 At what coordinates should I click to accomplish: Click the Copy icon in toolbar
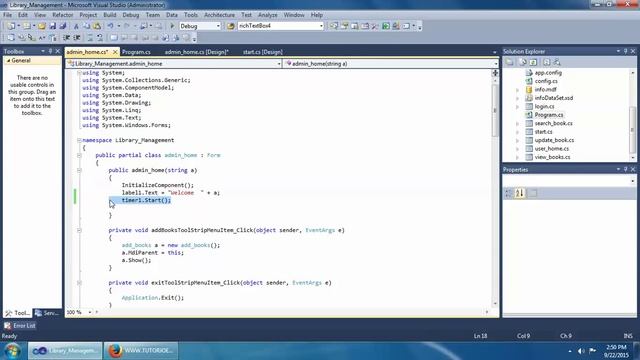point(87,26)
